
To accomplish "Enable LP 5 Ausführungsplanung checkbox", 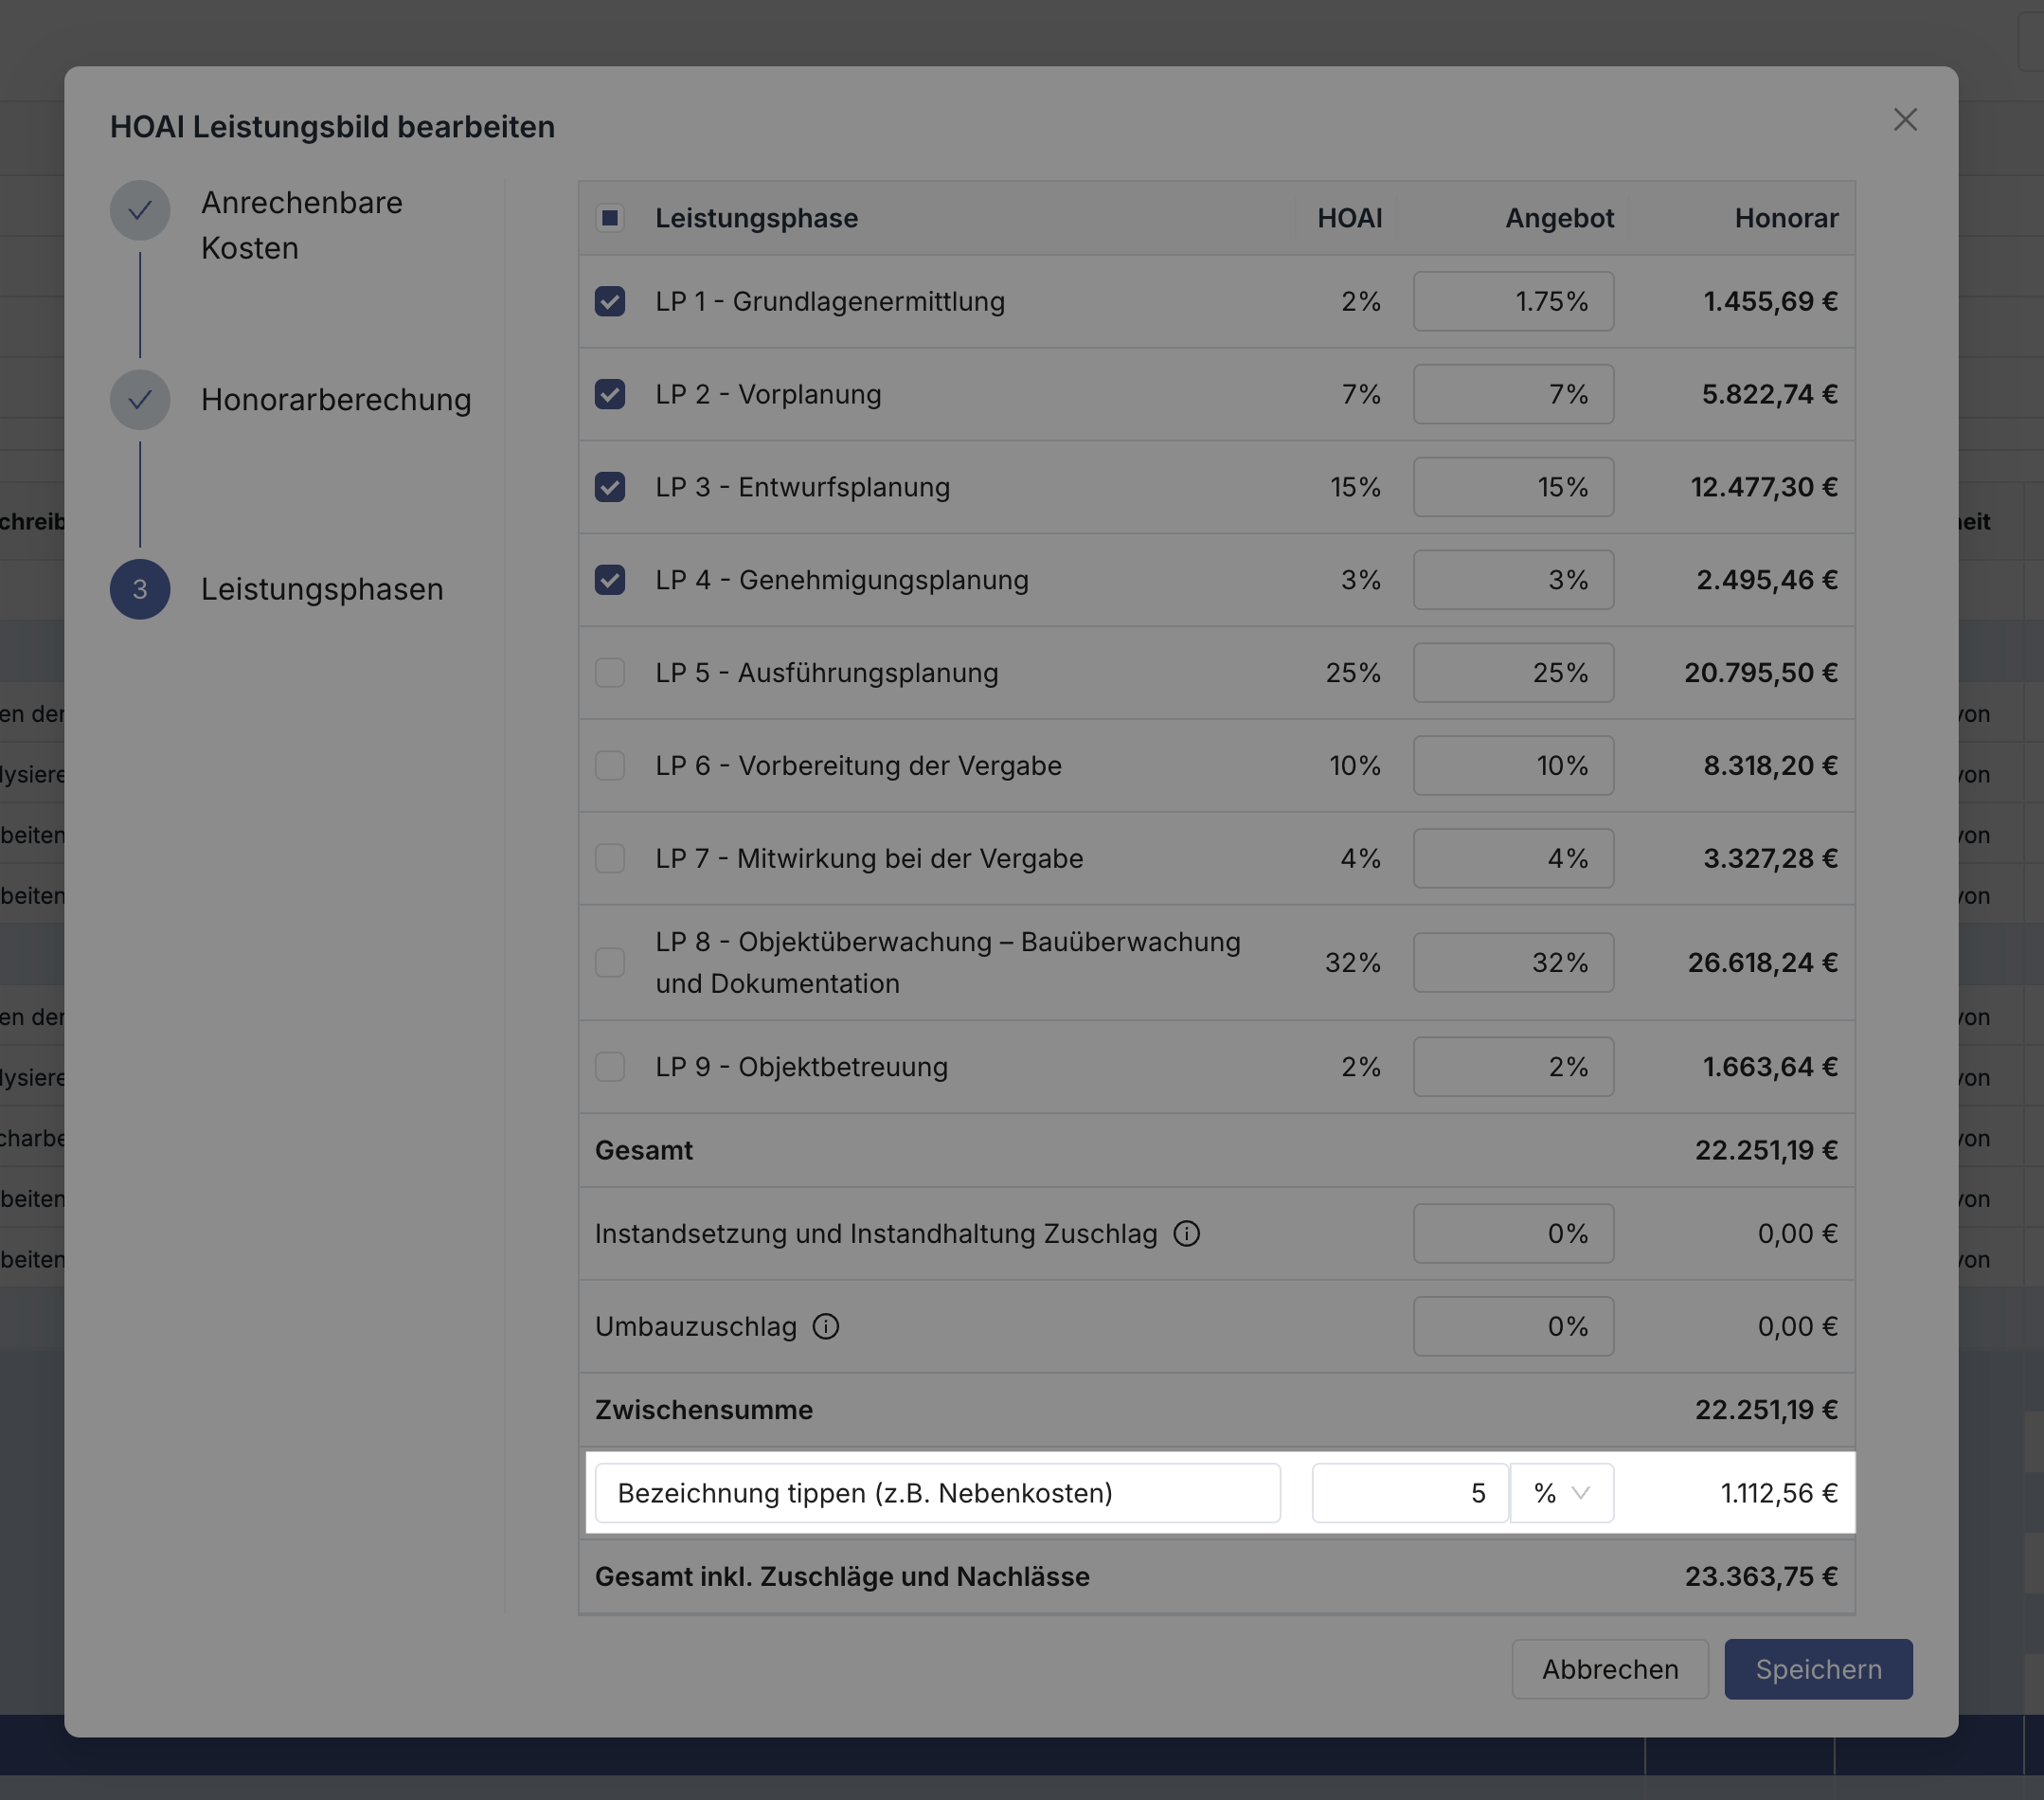I will click(610, 672).
